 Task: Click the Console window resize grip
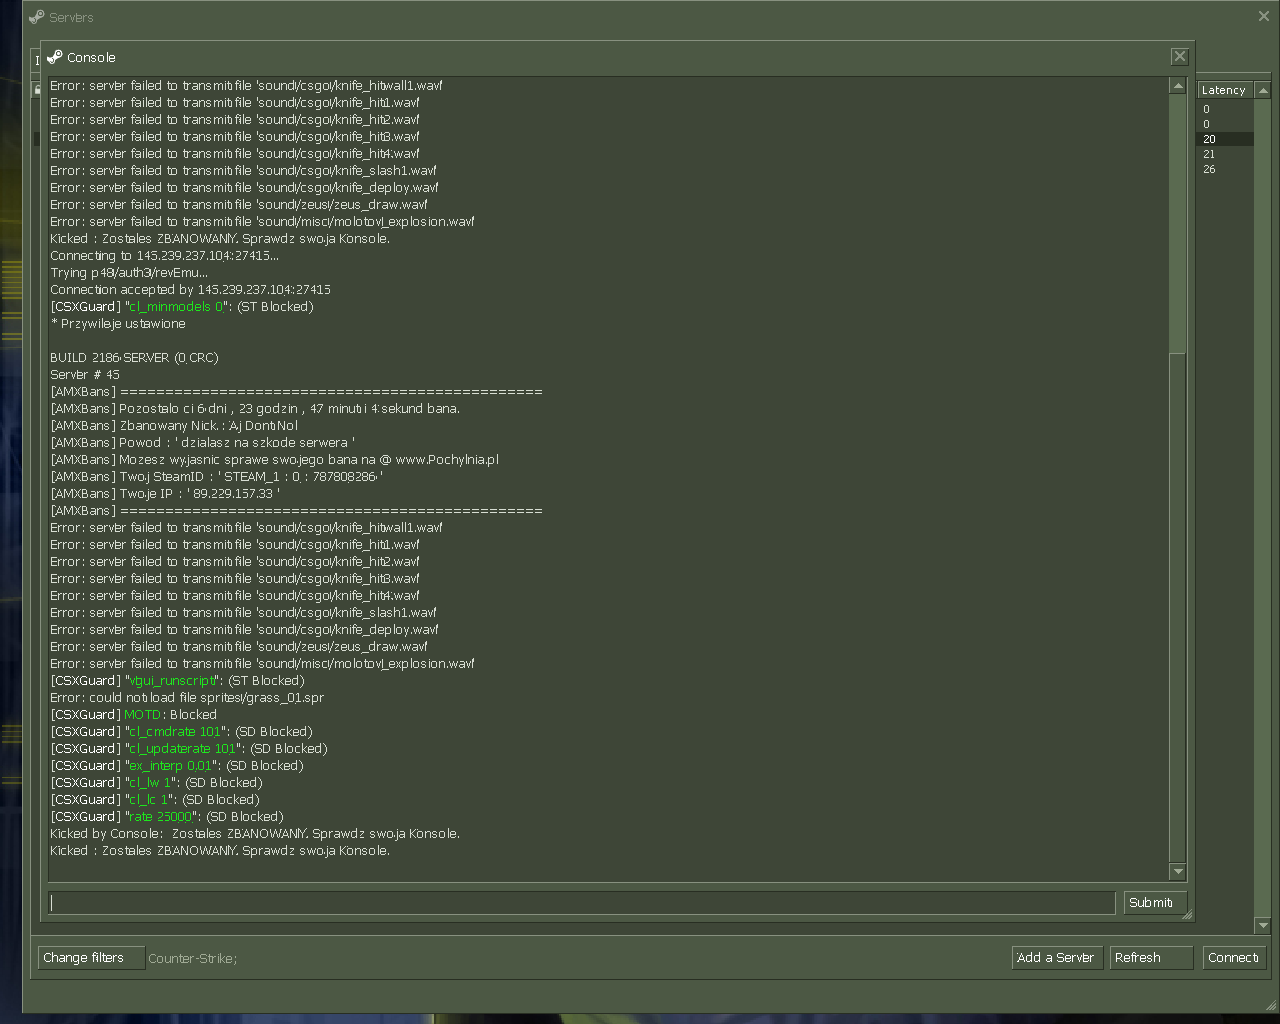(1187, 914)
